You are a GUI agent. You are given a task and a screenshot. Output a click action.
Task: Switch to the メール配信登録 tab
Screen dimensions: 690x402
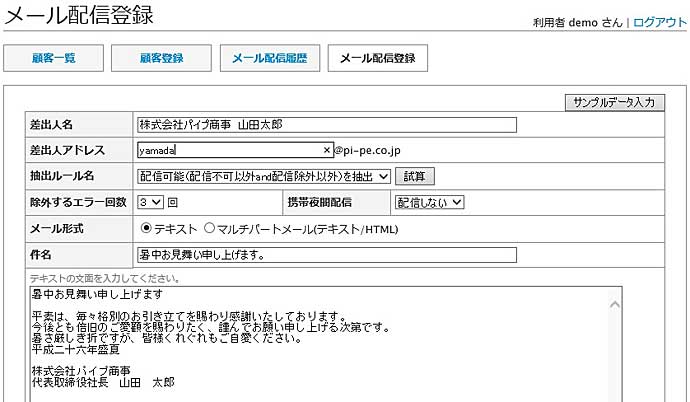pyautogui.click(x=378, y=58)
